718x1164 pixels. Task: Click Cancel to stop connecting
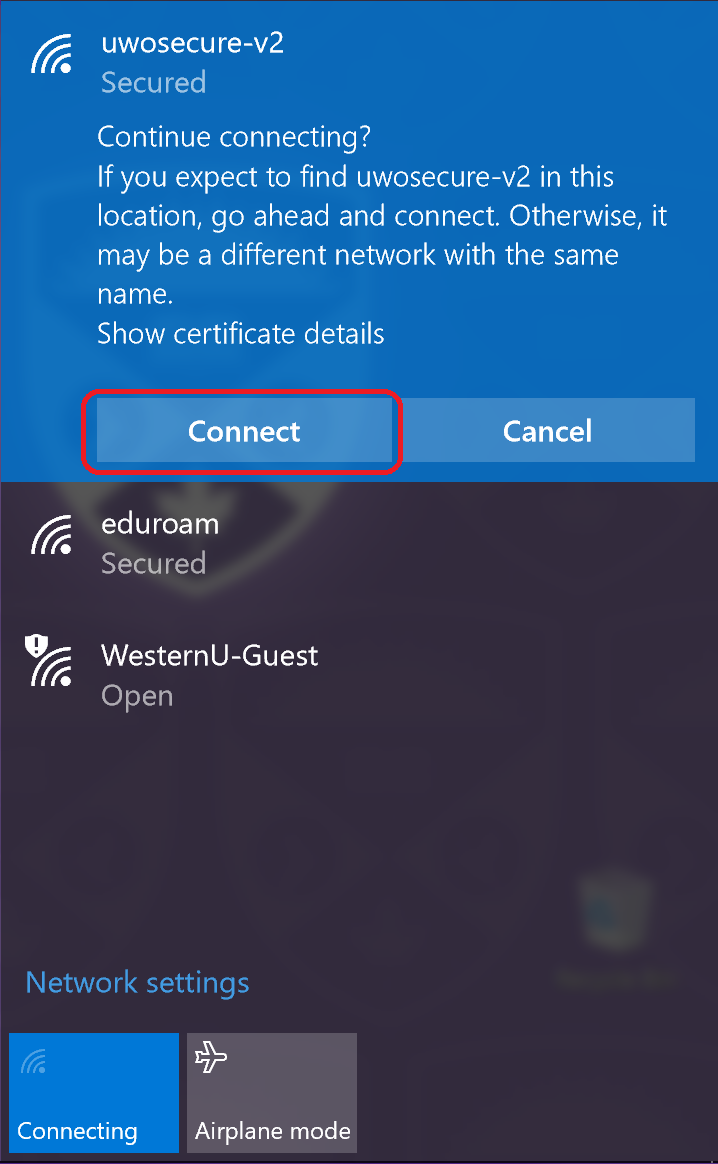[548, 431]
